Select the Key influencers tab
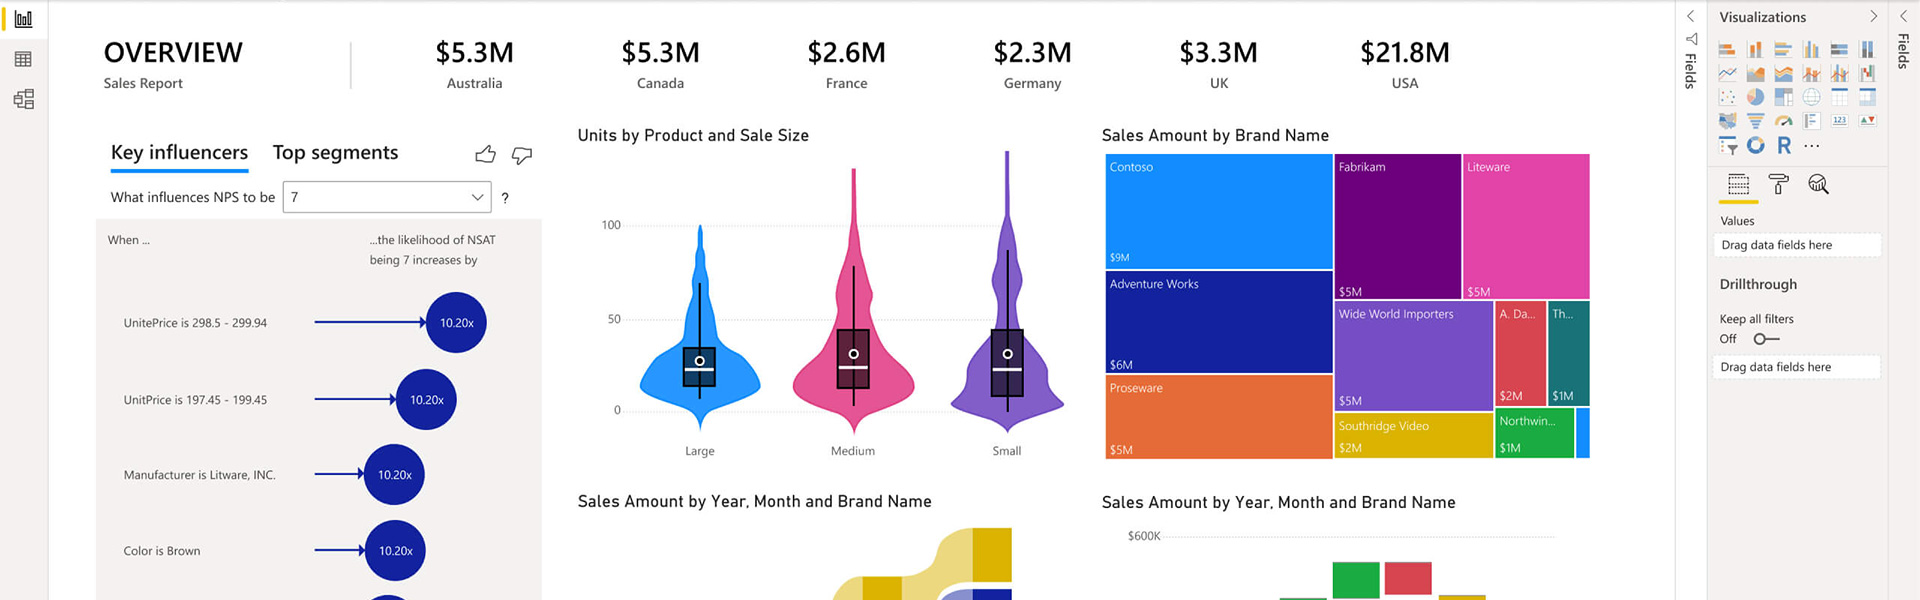This screenshot has height=600, width=1920. [179, 152]
